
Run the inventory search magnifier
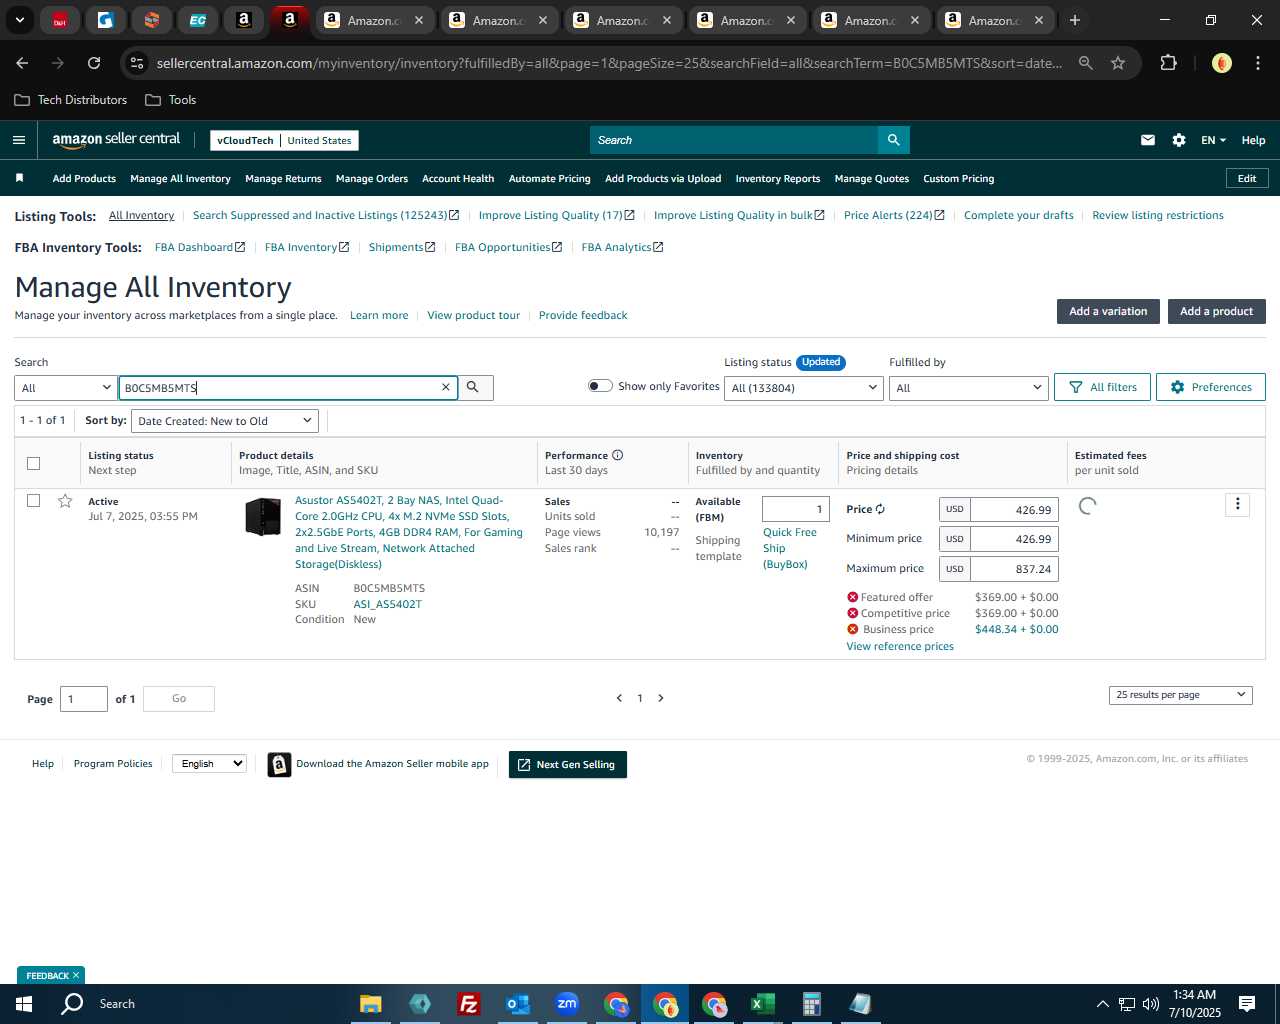[473, 387]
